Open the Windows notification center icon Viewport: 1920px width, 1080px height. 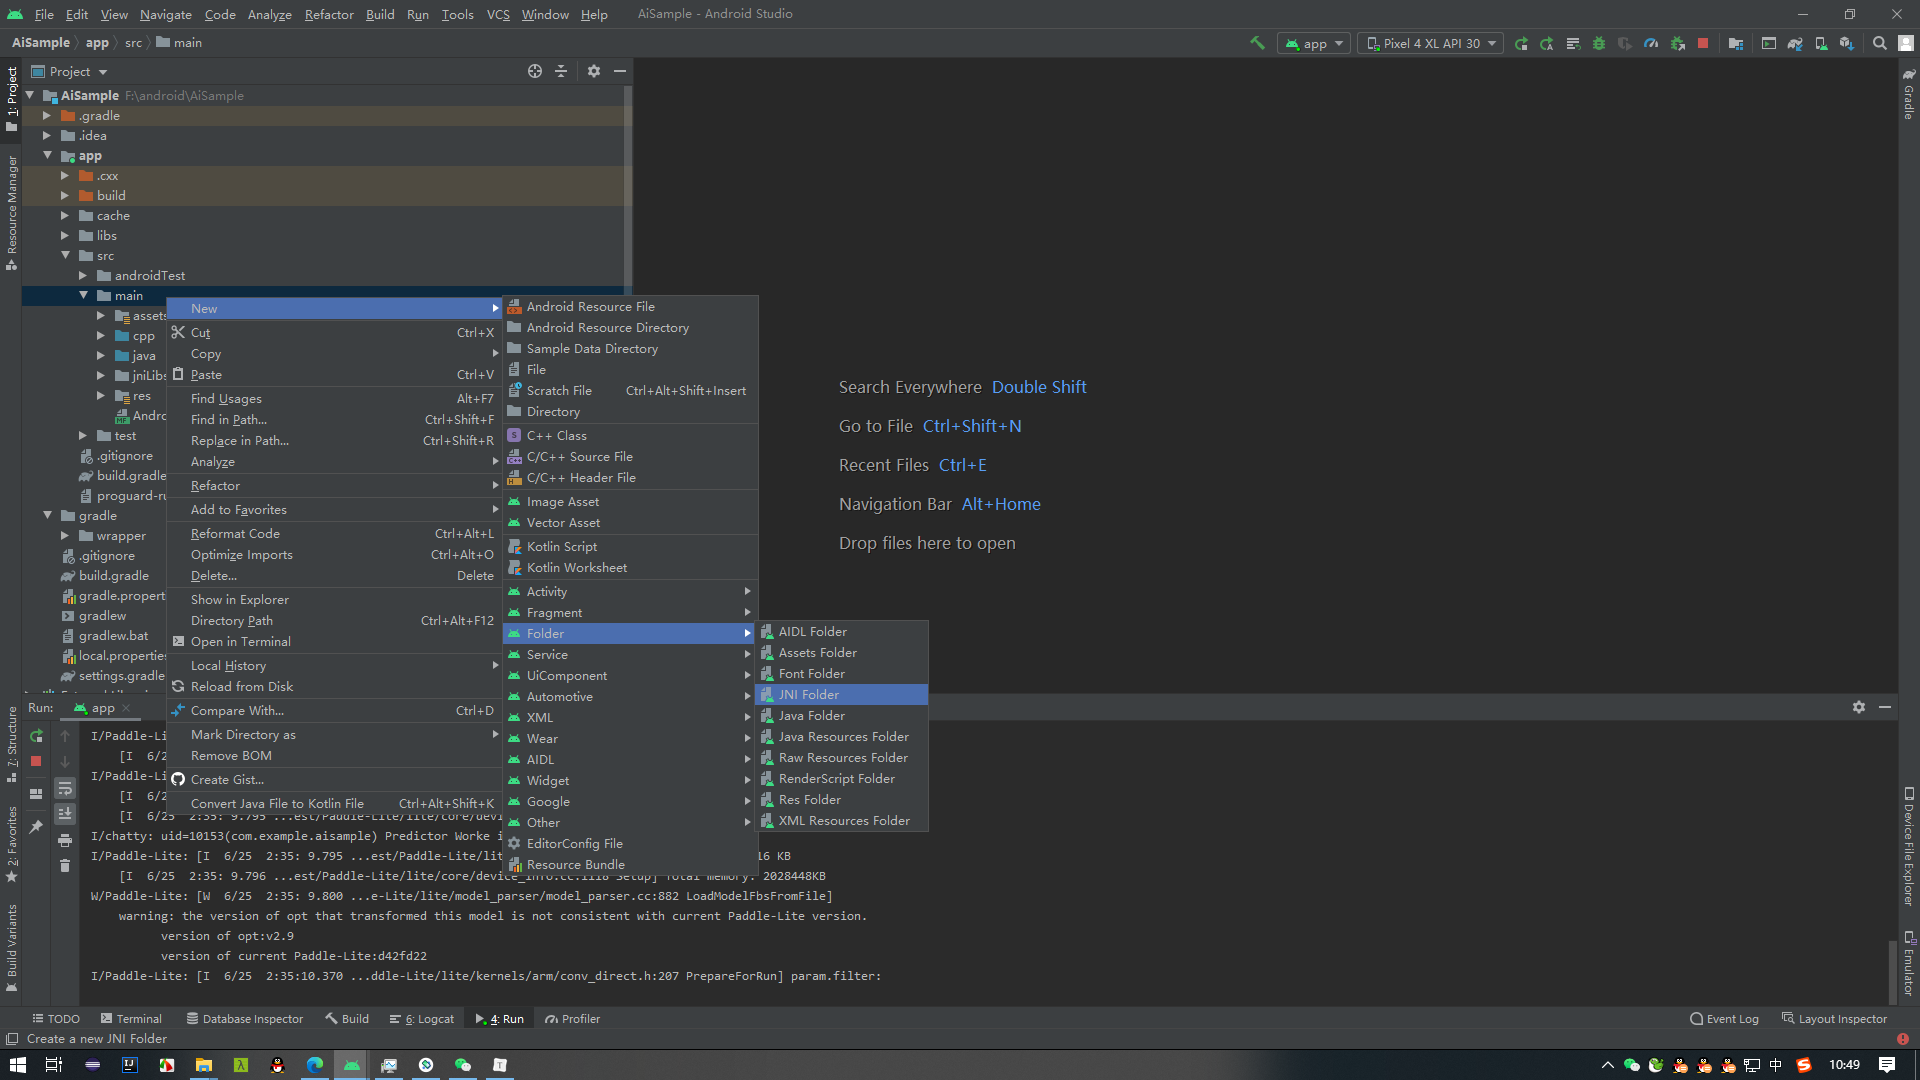click(1887, 1065)
